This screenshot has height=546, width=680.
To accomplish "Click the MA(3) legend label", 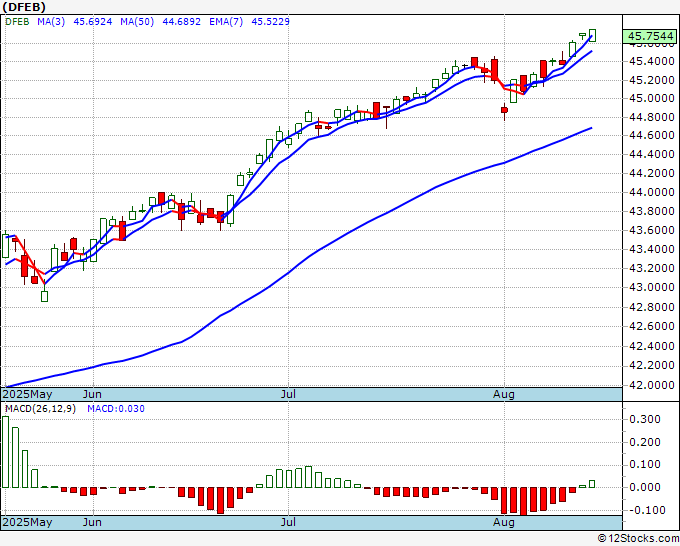I will (x=51, y=22).
